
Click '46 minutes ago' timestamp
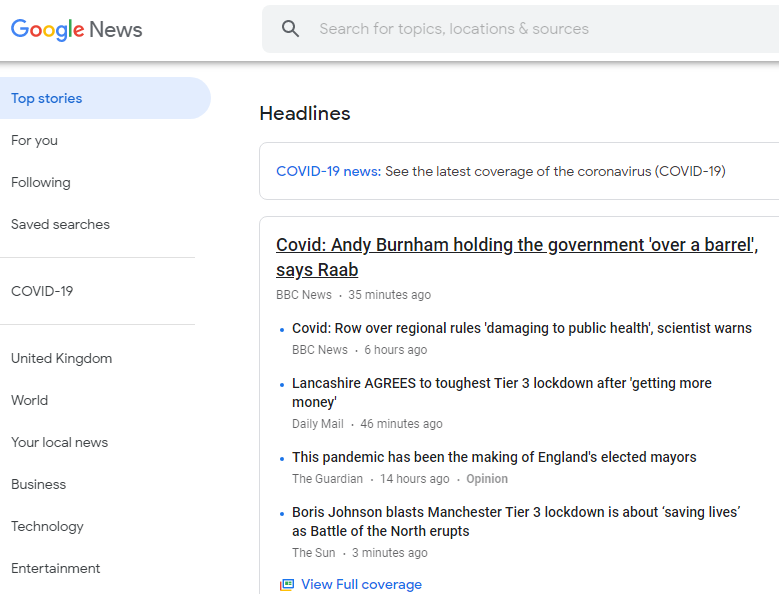(x=401, y=424)
